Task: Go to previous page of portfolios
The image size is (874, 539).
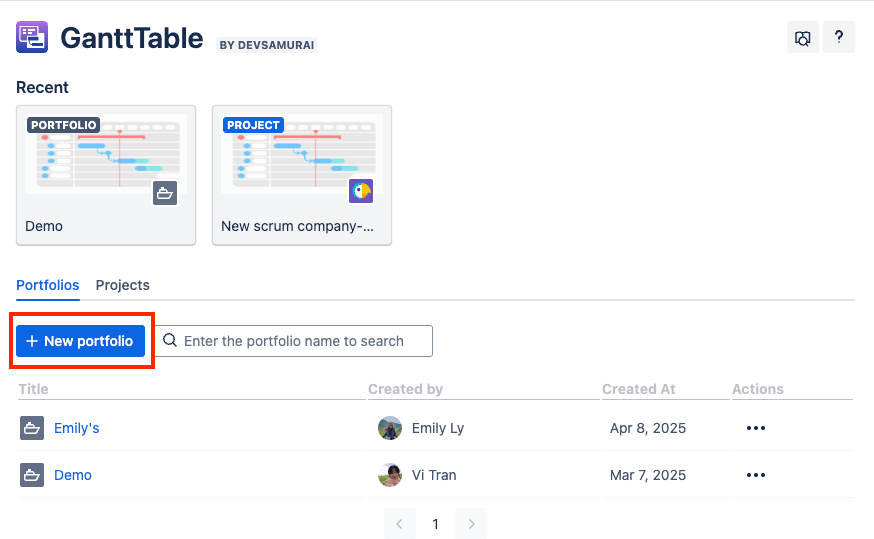Action: tap(400, 524)
